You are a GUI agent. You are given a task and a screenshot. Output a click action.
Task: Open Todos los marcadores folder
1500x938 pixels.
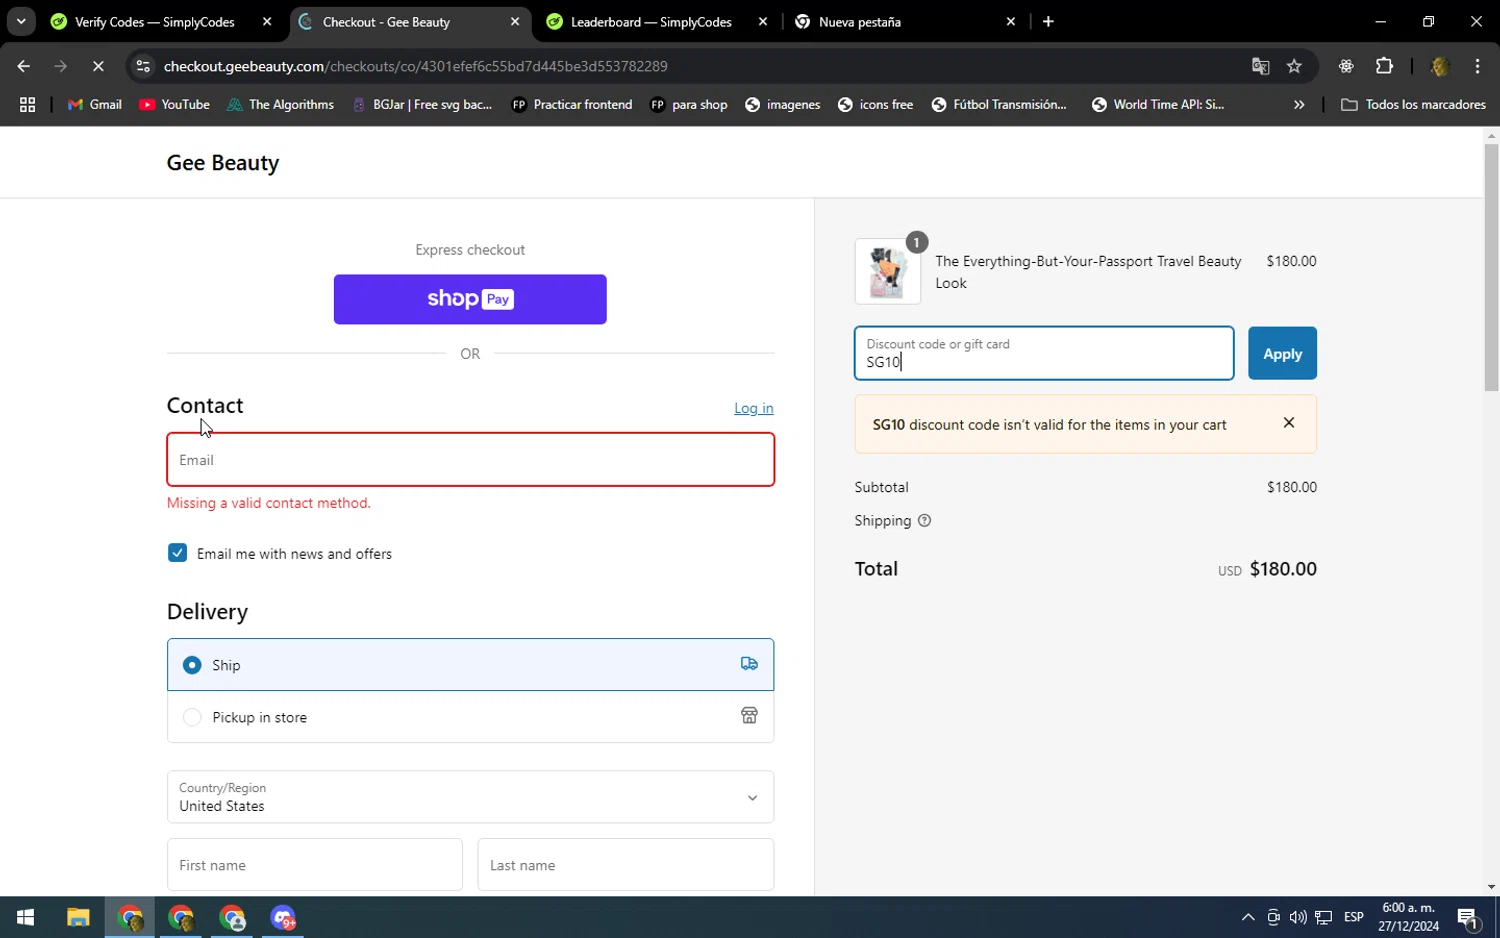(1413, 104)
